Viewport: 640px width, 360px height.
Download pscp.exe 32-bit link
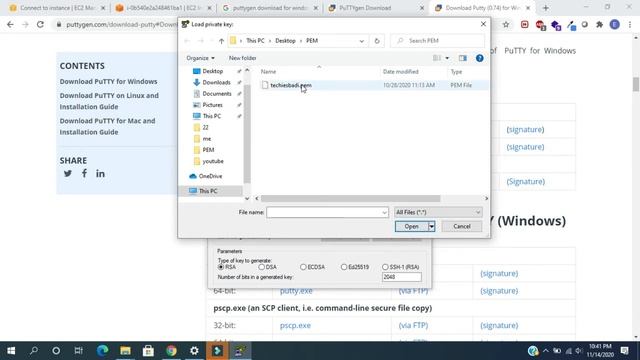[295, 325]
